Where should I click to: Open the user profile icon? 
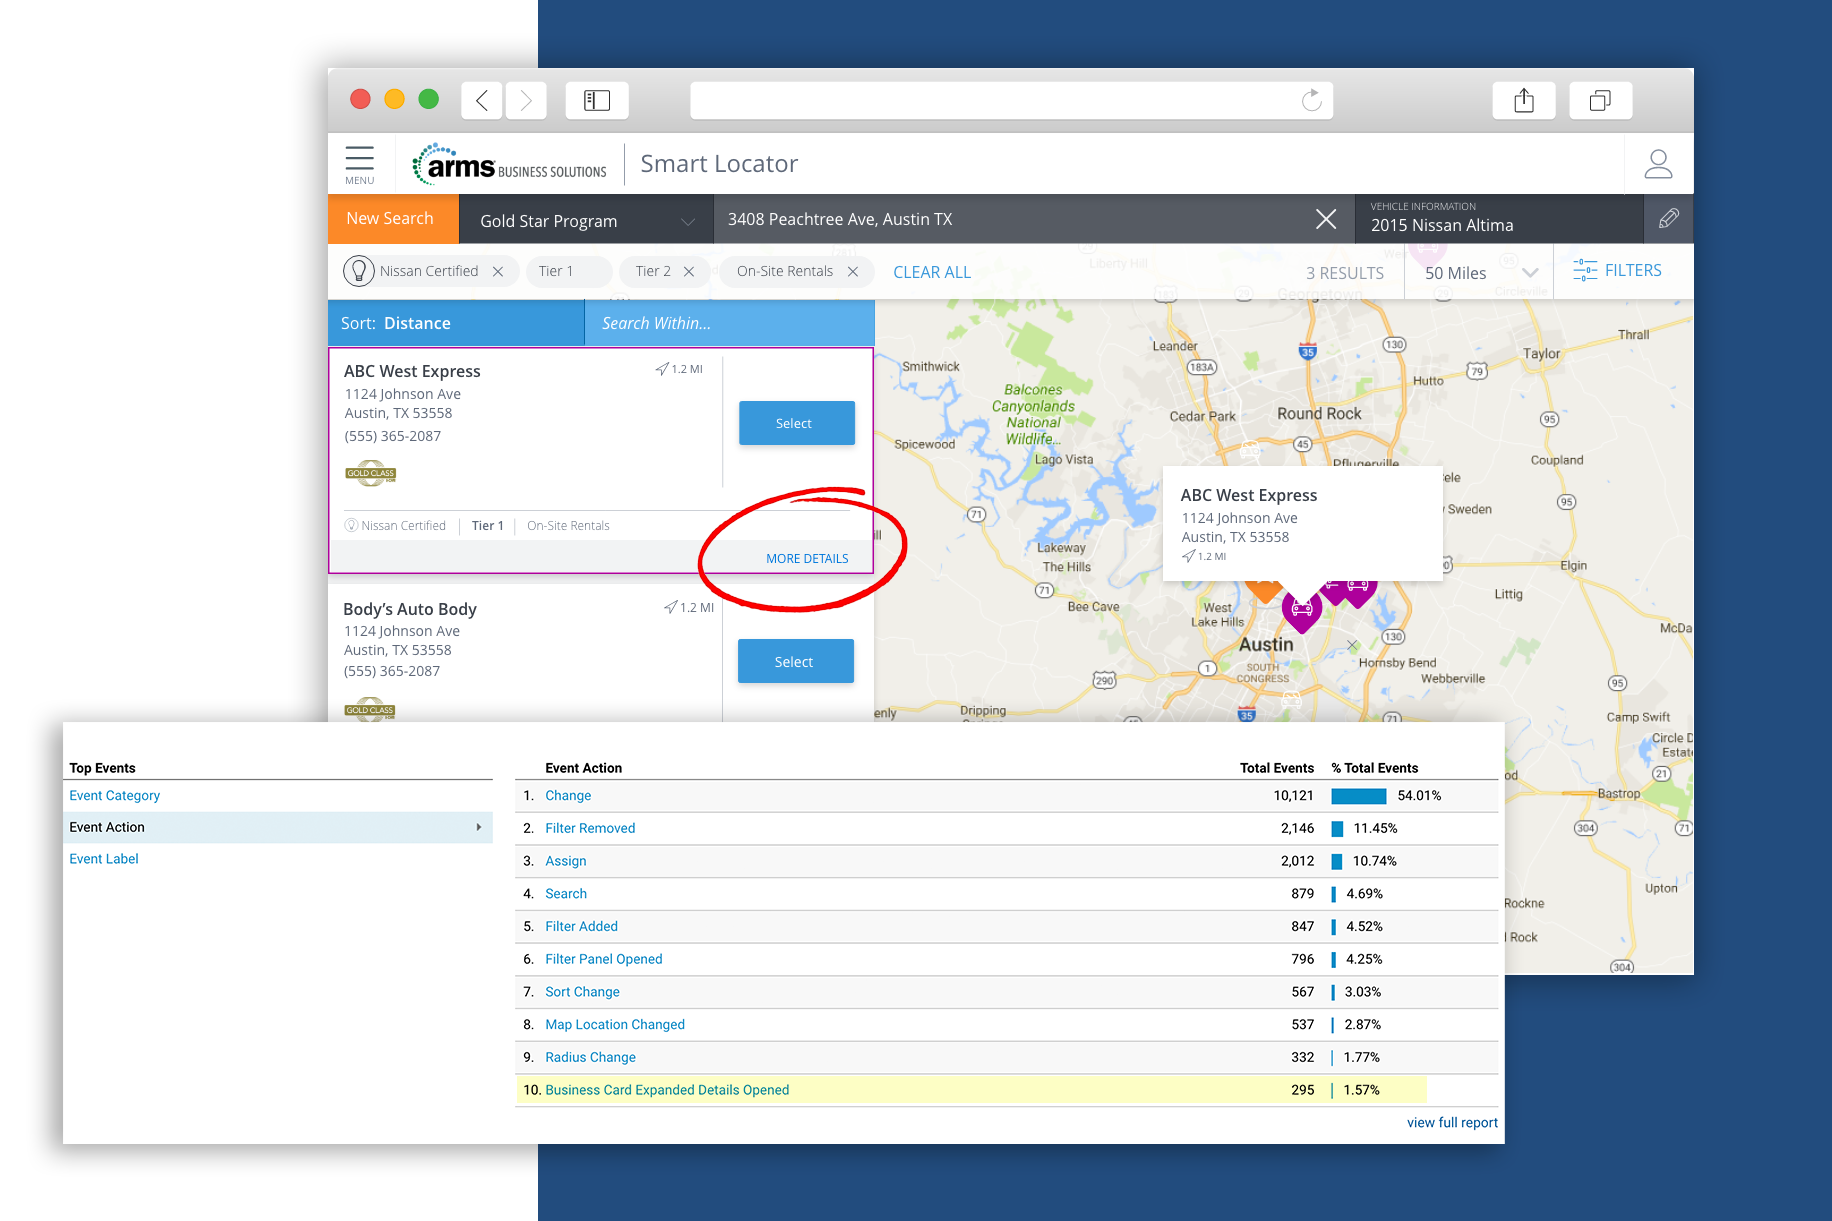(x=1658, y=163)
